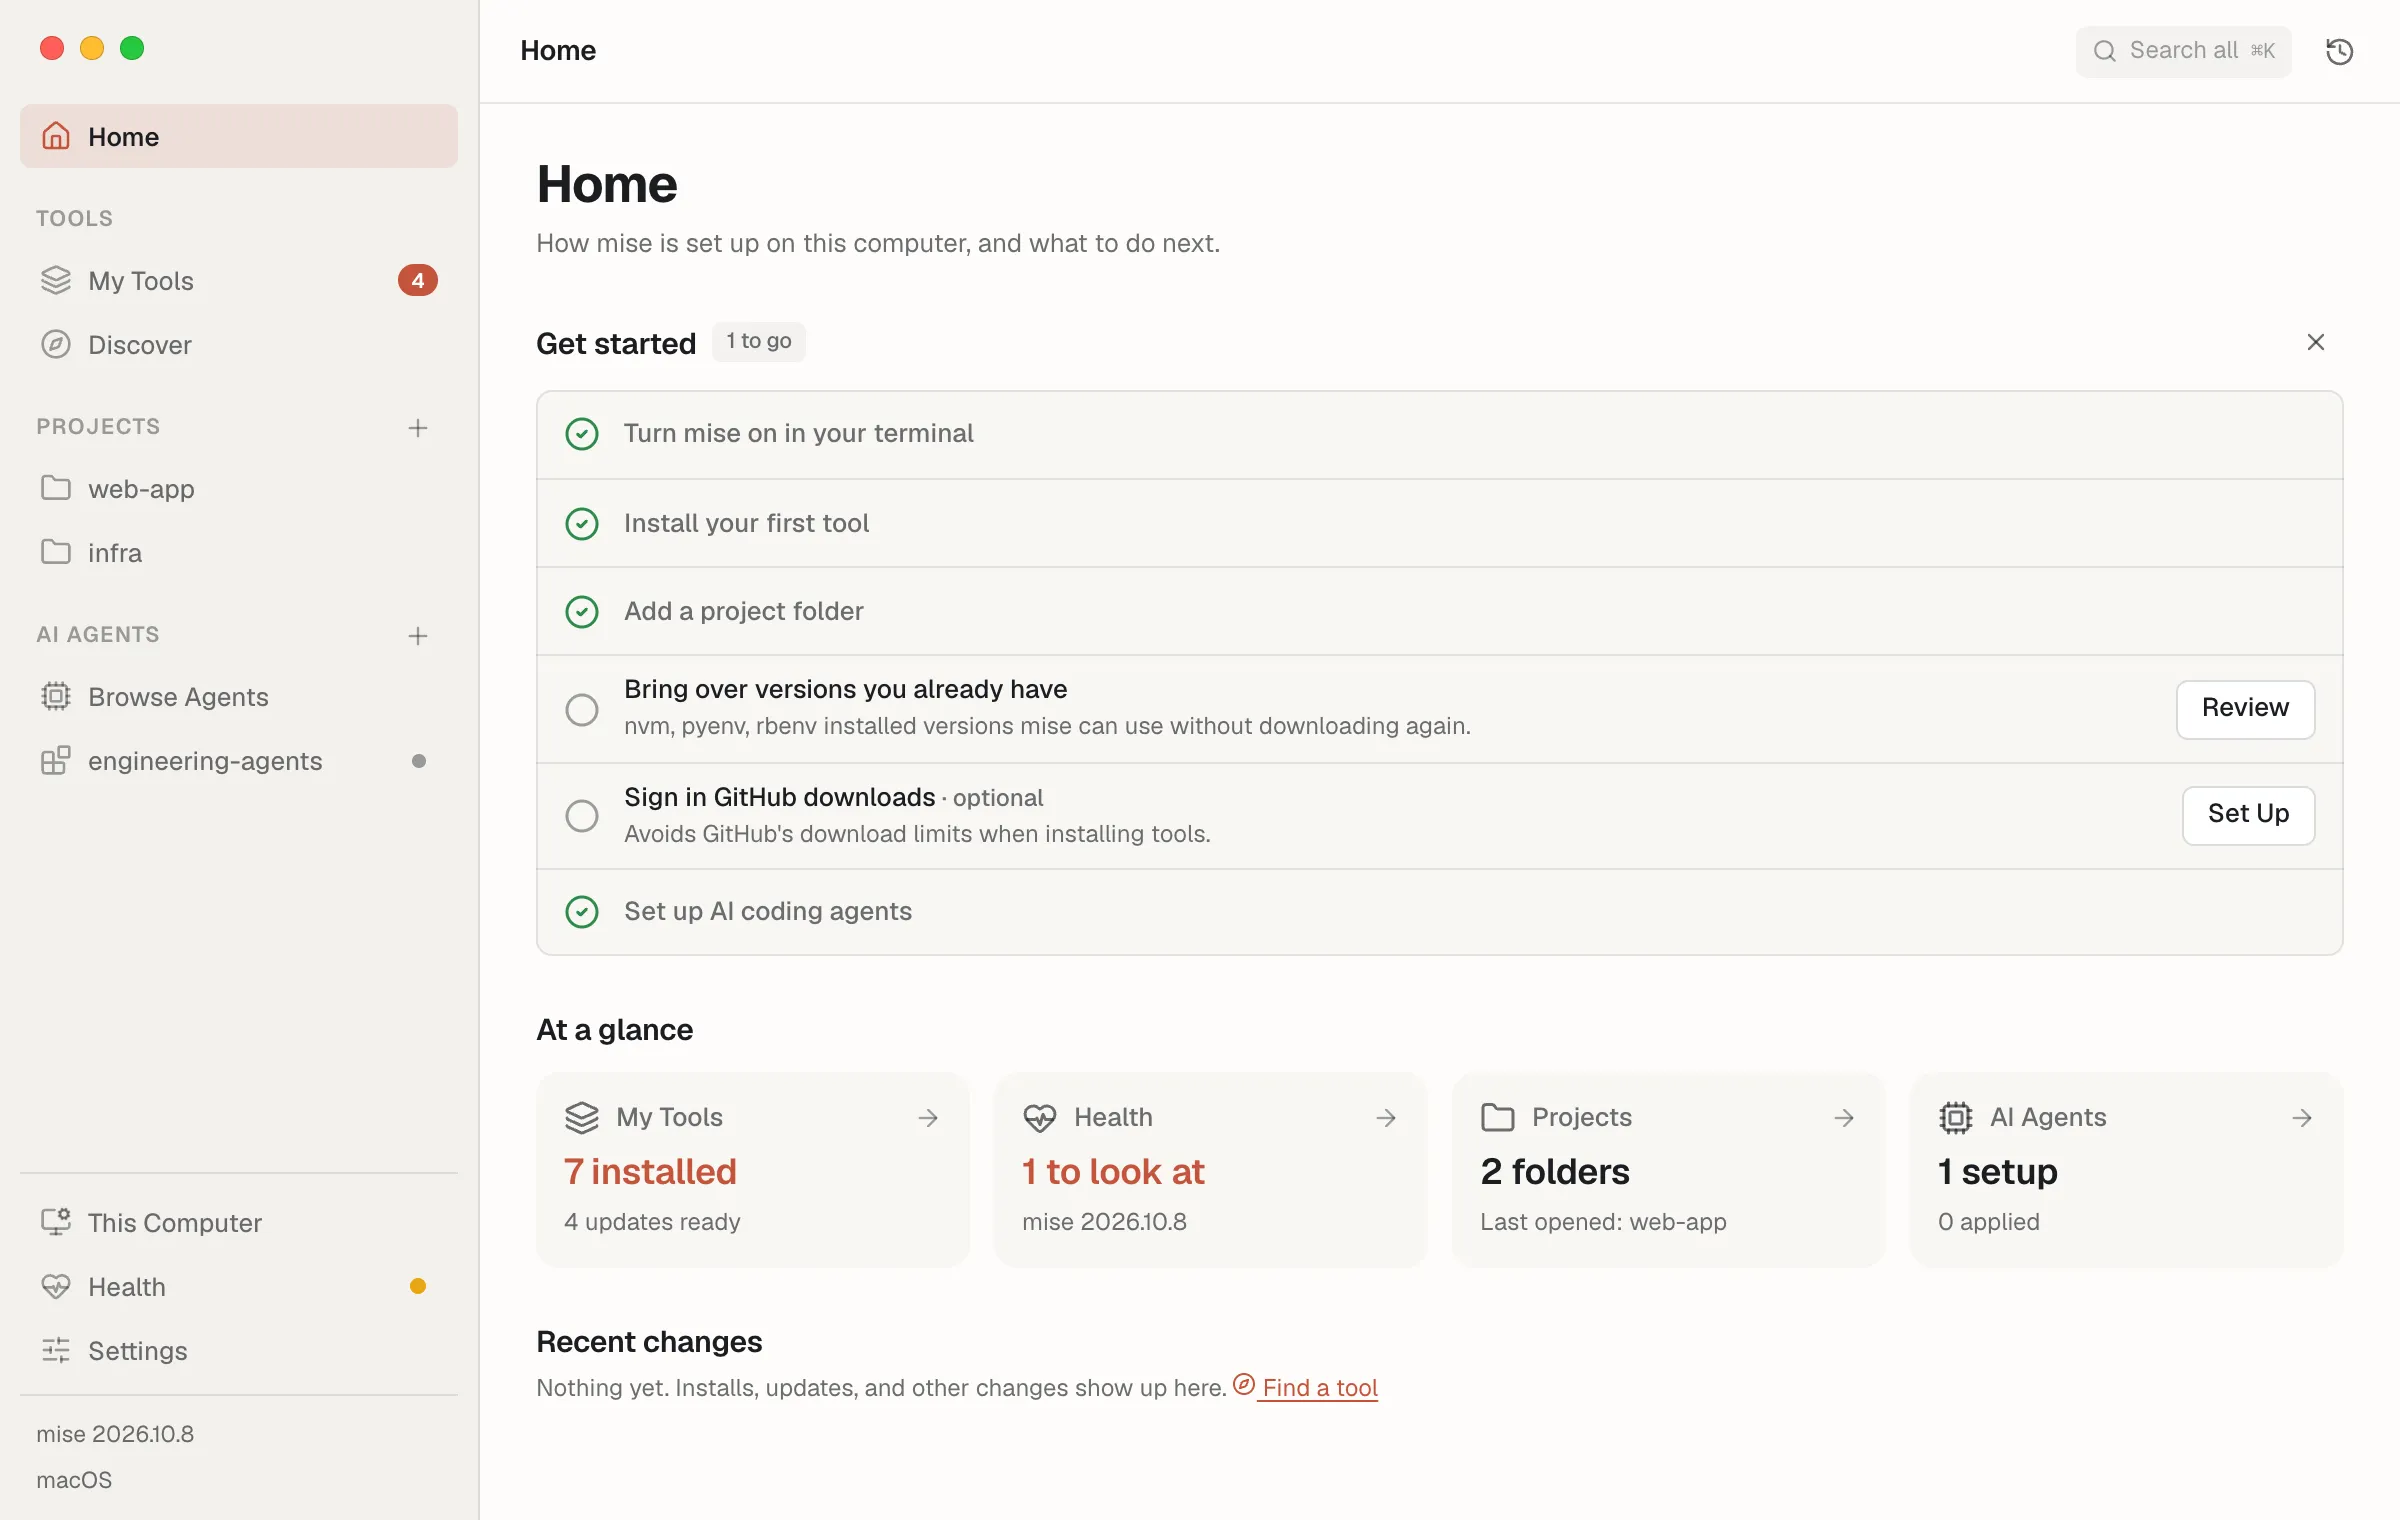Click the My Tools card layers icon
The image size is (2400, 1520).
(582, 1117)
